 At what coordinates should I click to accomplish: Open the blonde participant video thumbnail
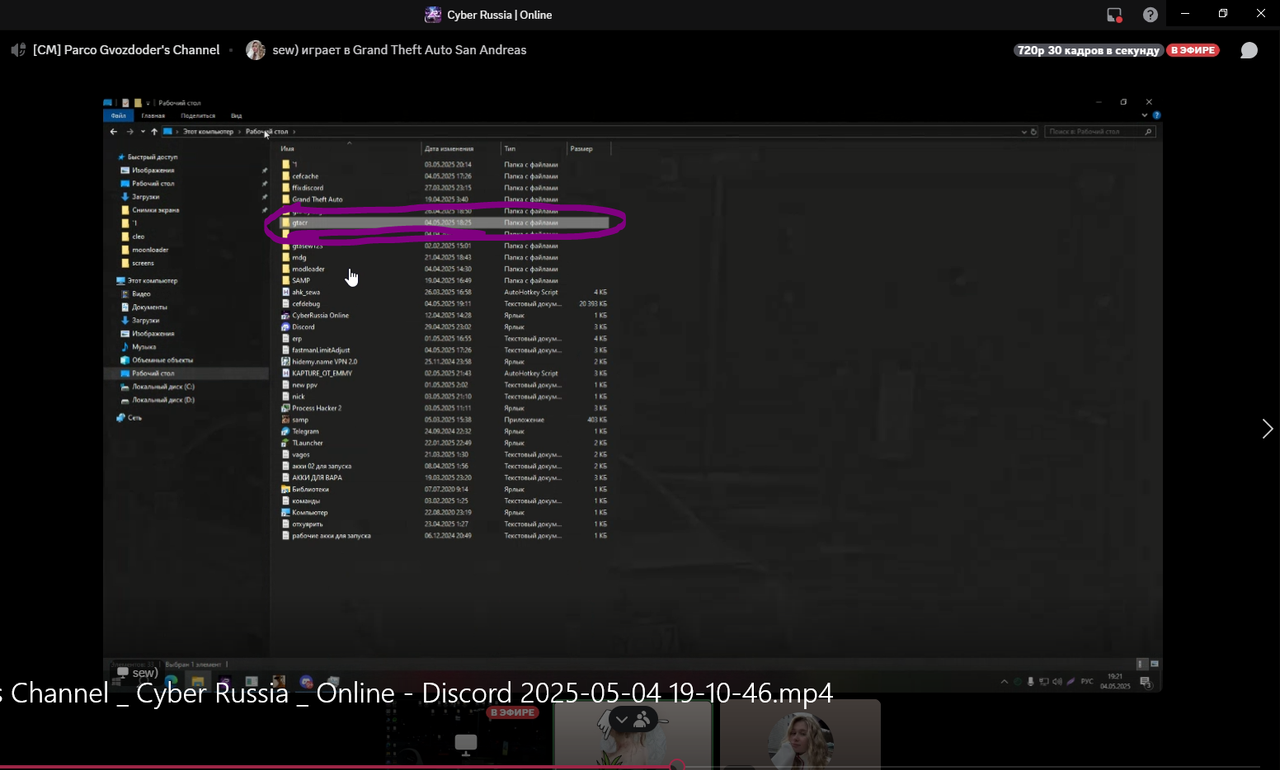click(800, 734)
